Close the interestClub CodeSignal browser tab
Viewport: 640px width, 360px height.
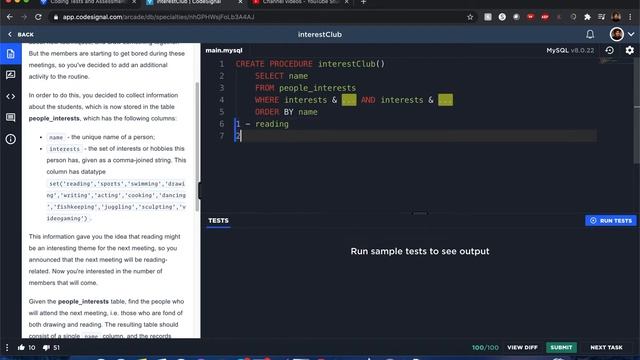(240, 2)
